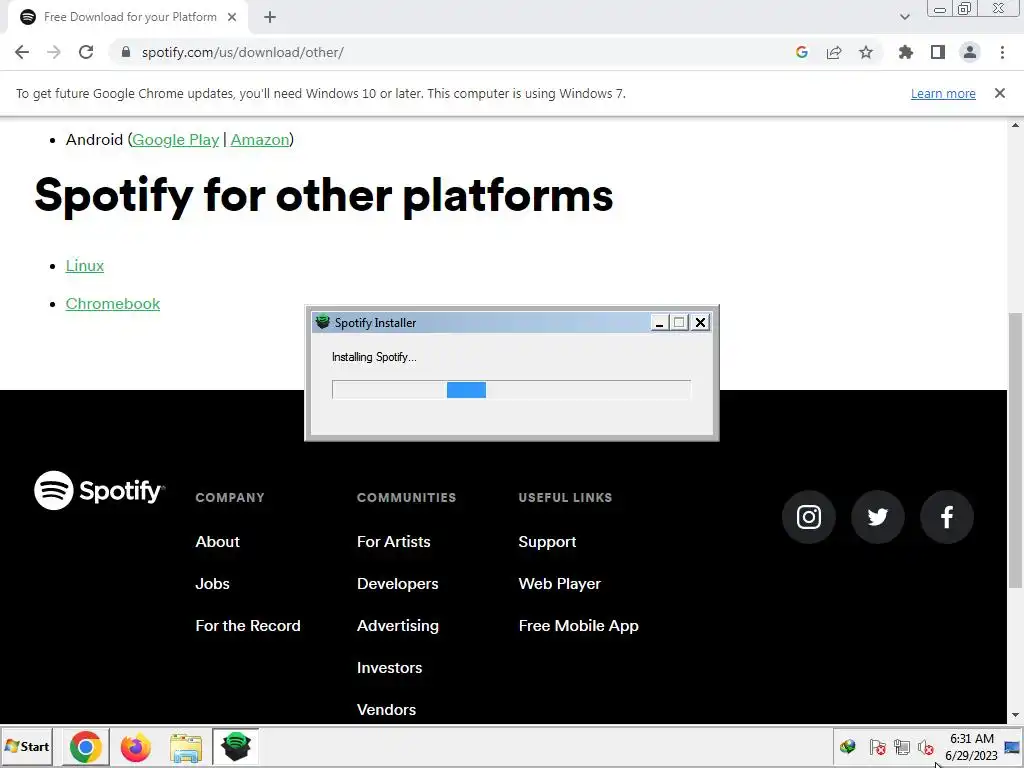Screen dimensions: 1024x768
Task: Open Web Player link
Action: point(560,584)
